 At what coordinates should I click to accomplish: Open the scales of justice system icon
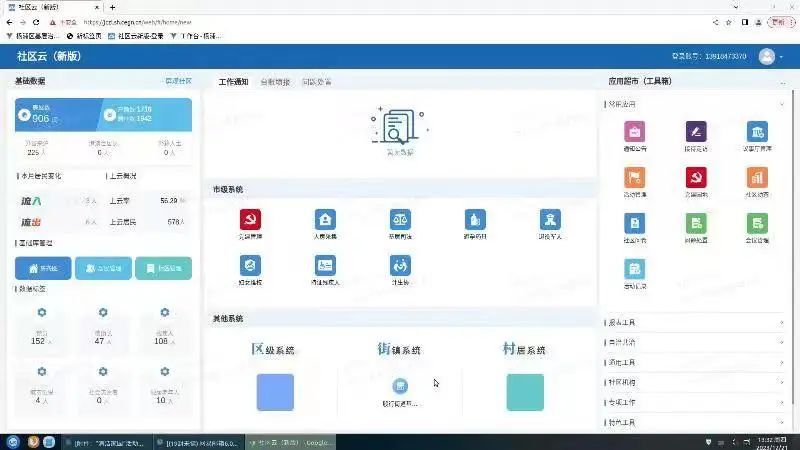click(400, 219)
